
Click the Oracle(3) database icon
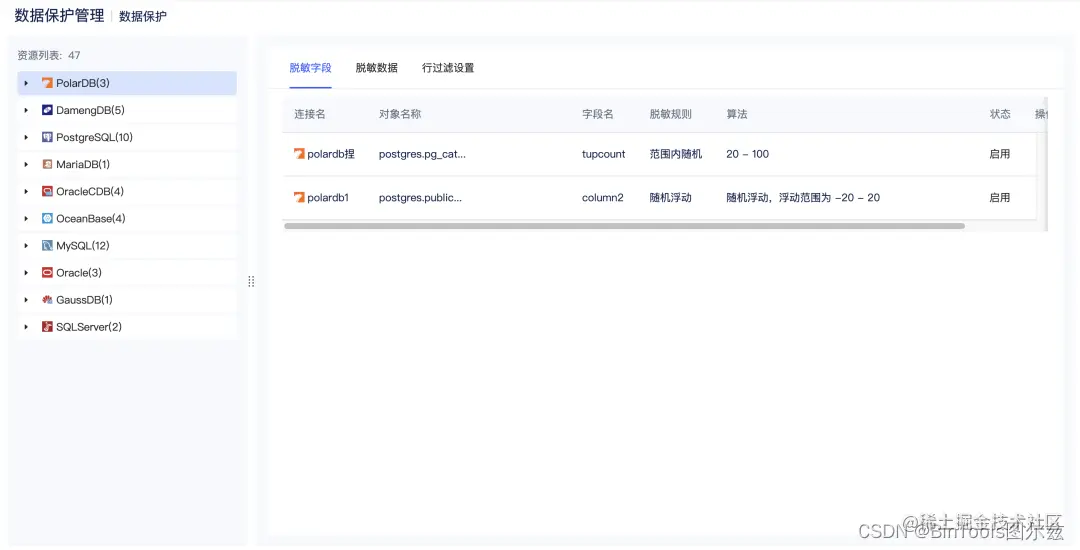[47, 273]
